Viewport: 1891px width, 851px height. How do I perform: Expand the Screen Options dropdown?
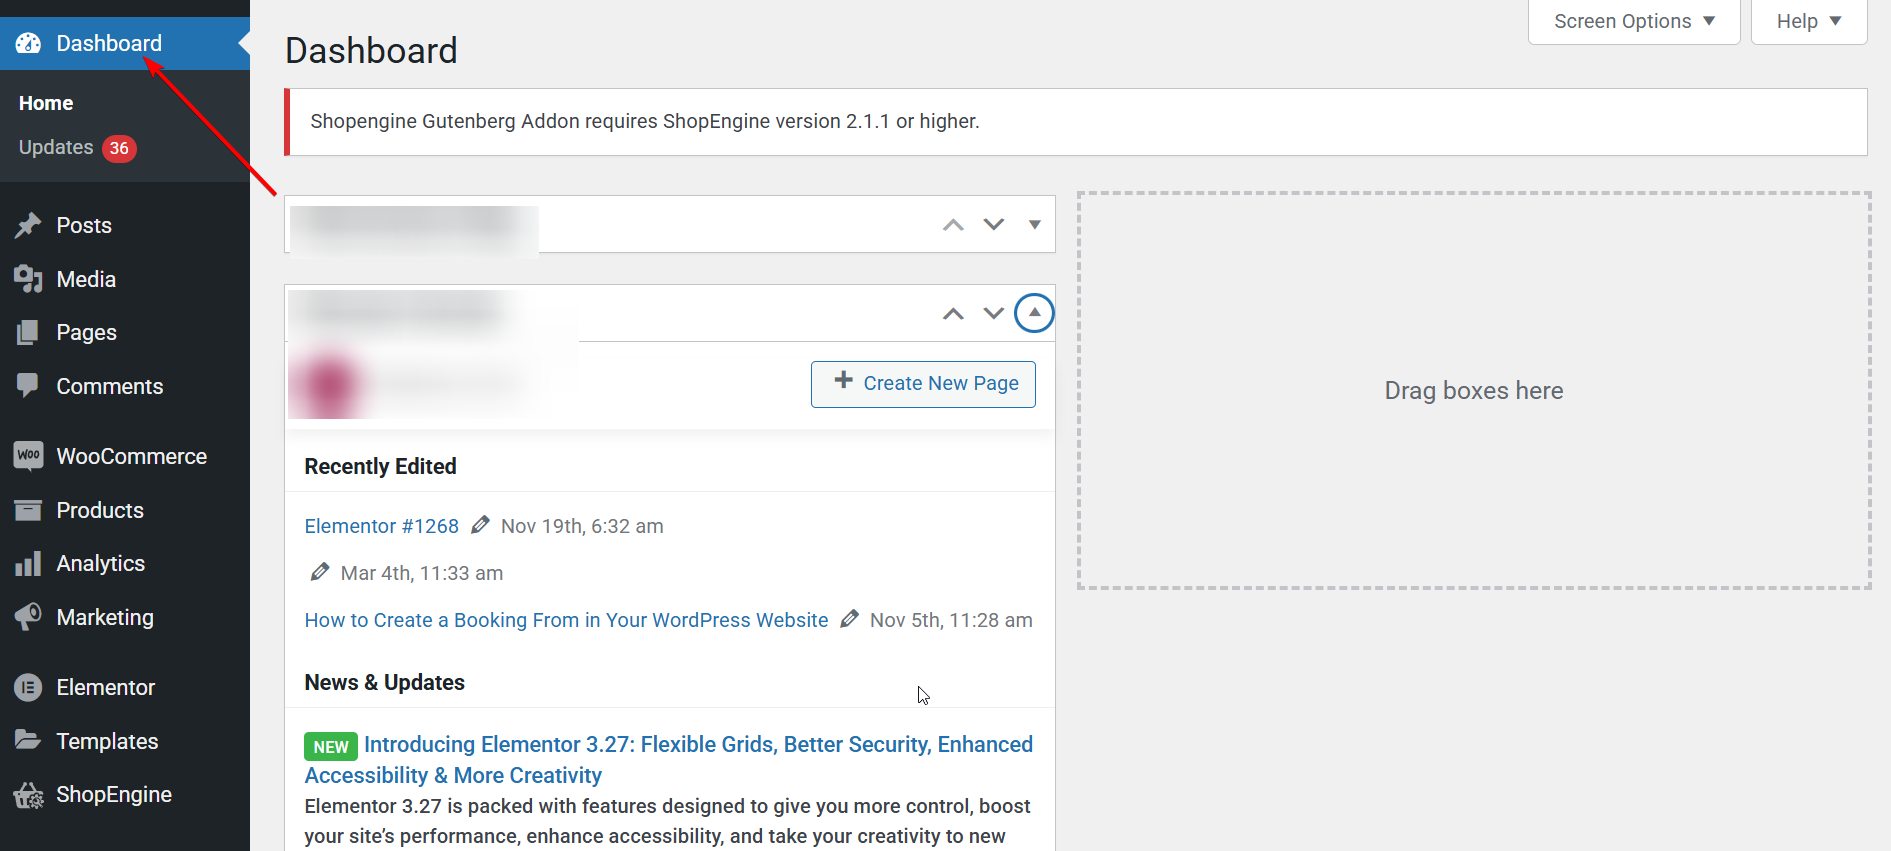[x=1633, y=22]
